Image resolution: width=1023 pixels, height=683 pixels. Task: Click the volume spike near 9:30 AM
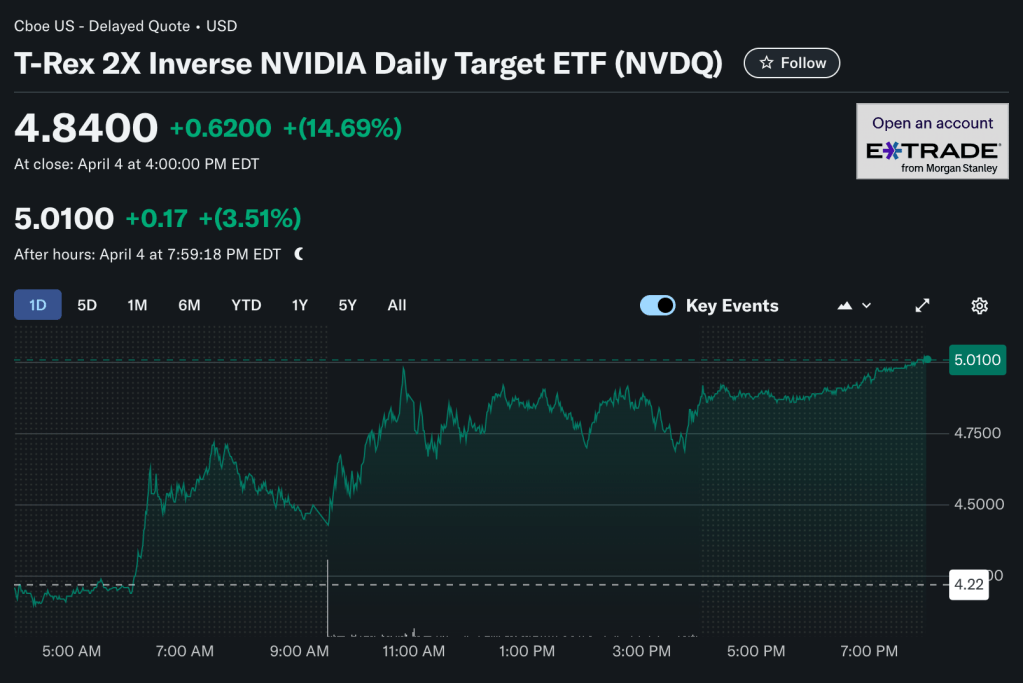(328, 600)
